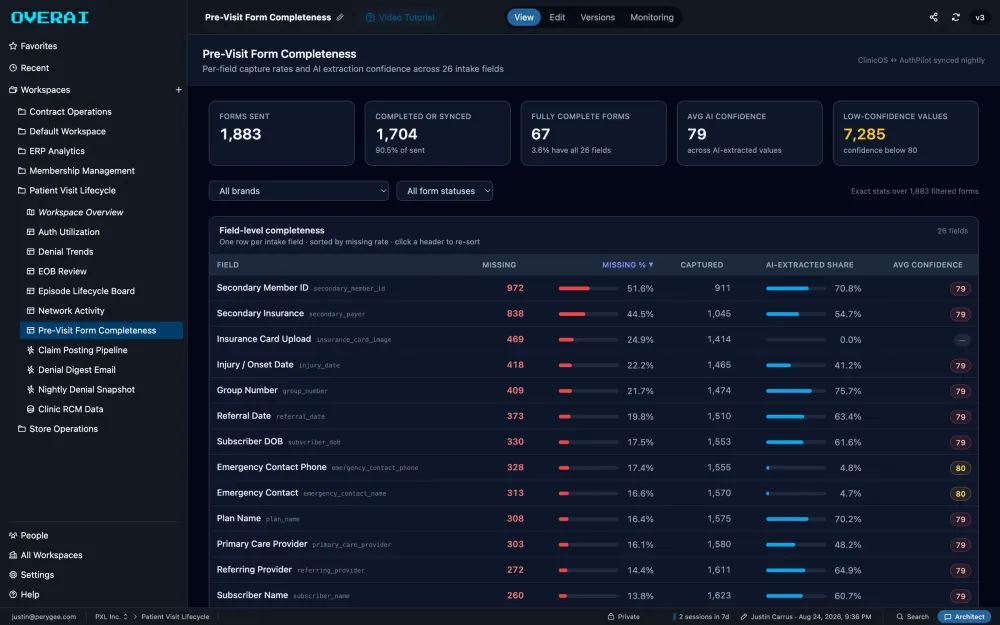
Task: Click the Group Number AI-extracted share bar
Action: (x=795, y=391)
